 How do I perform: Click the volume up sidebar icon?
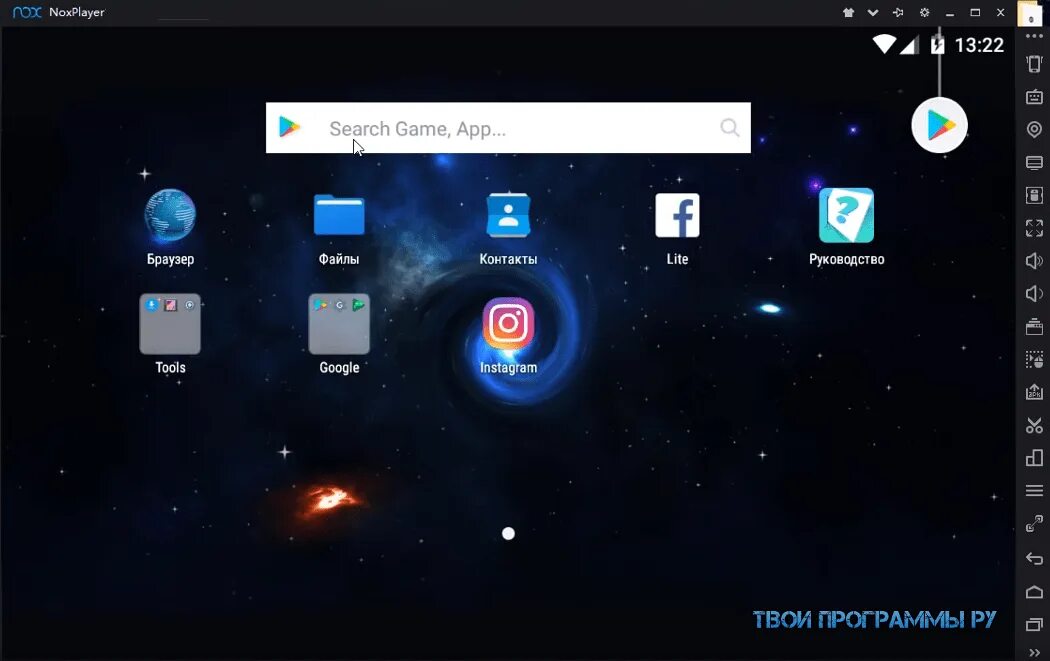1034,261
